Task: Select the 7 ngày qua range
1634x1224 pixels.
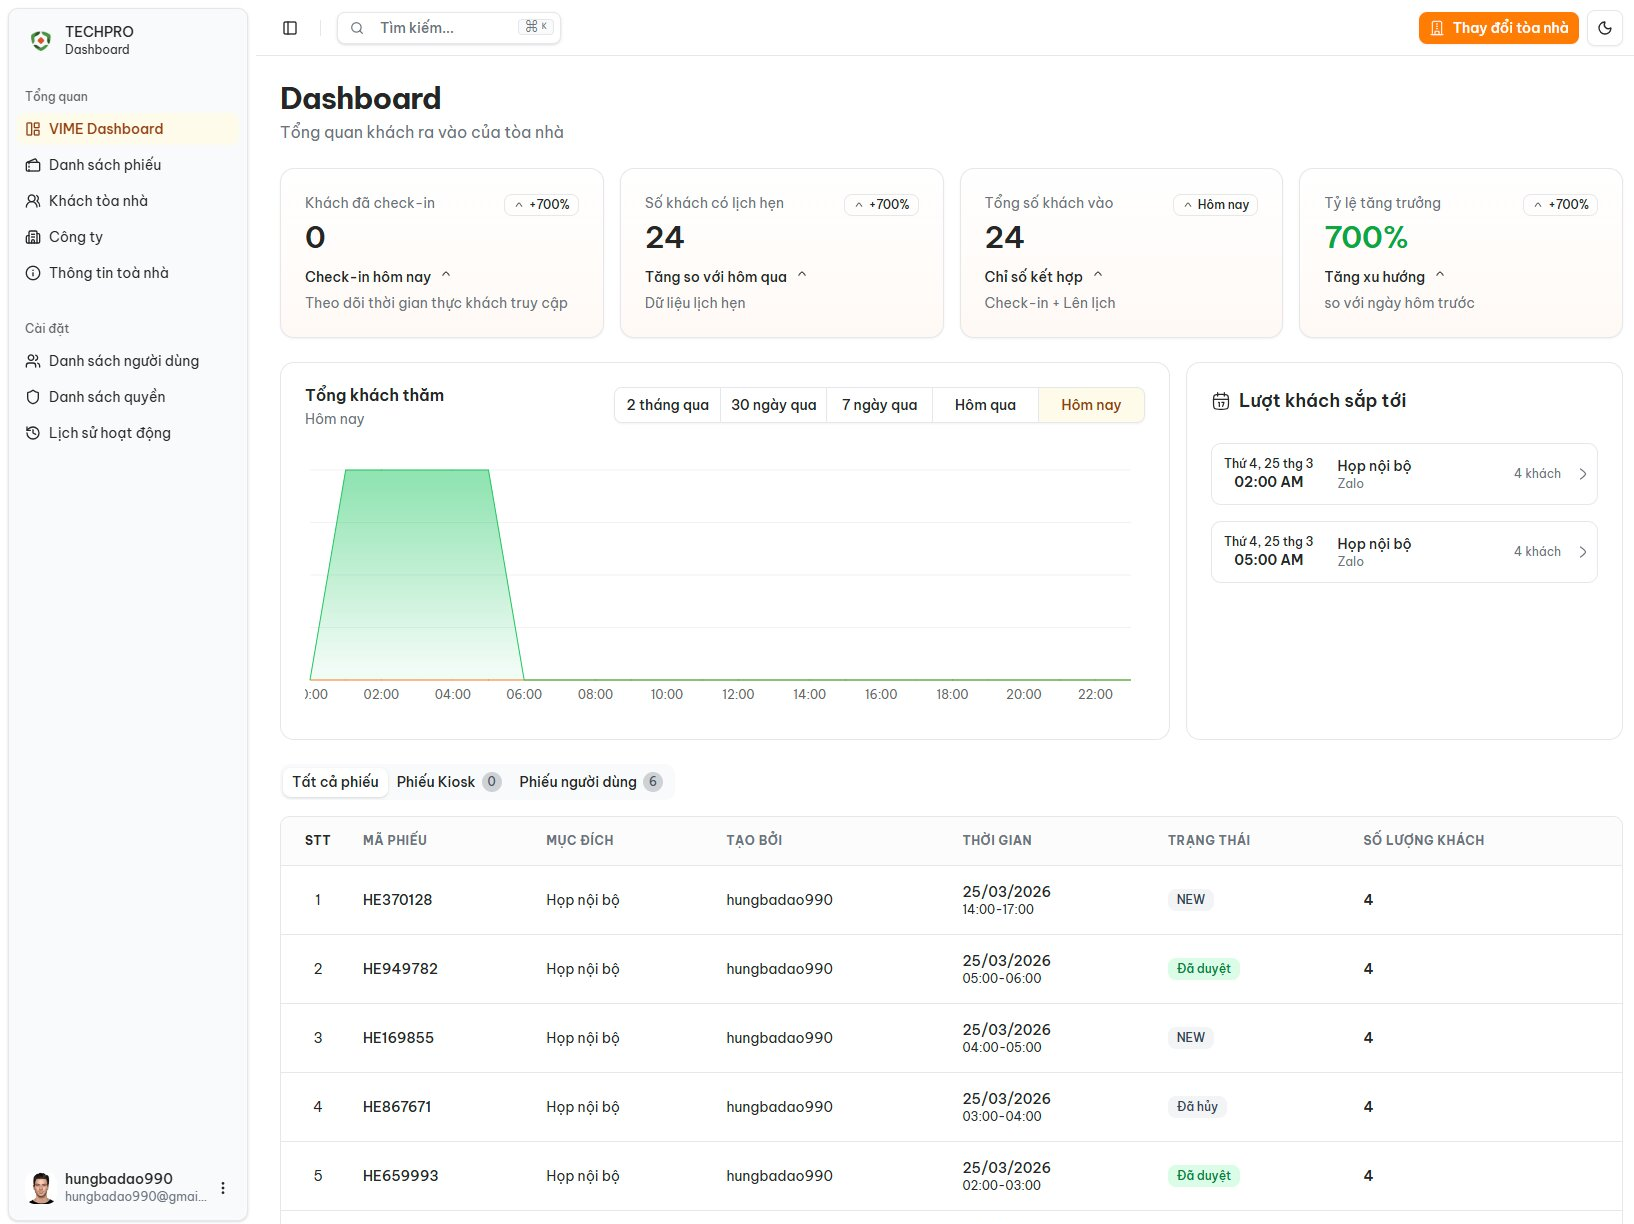Action: pyautogui.click(x=879, y=405)
